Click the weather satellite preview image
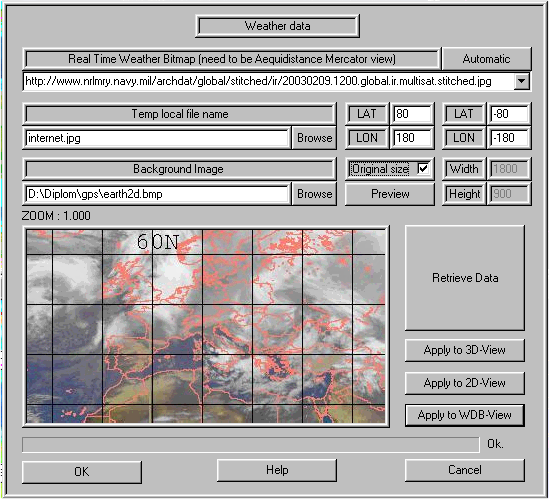The height and width of the screenshot is (499, 549). tap(206, 326)
